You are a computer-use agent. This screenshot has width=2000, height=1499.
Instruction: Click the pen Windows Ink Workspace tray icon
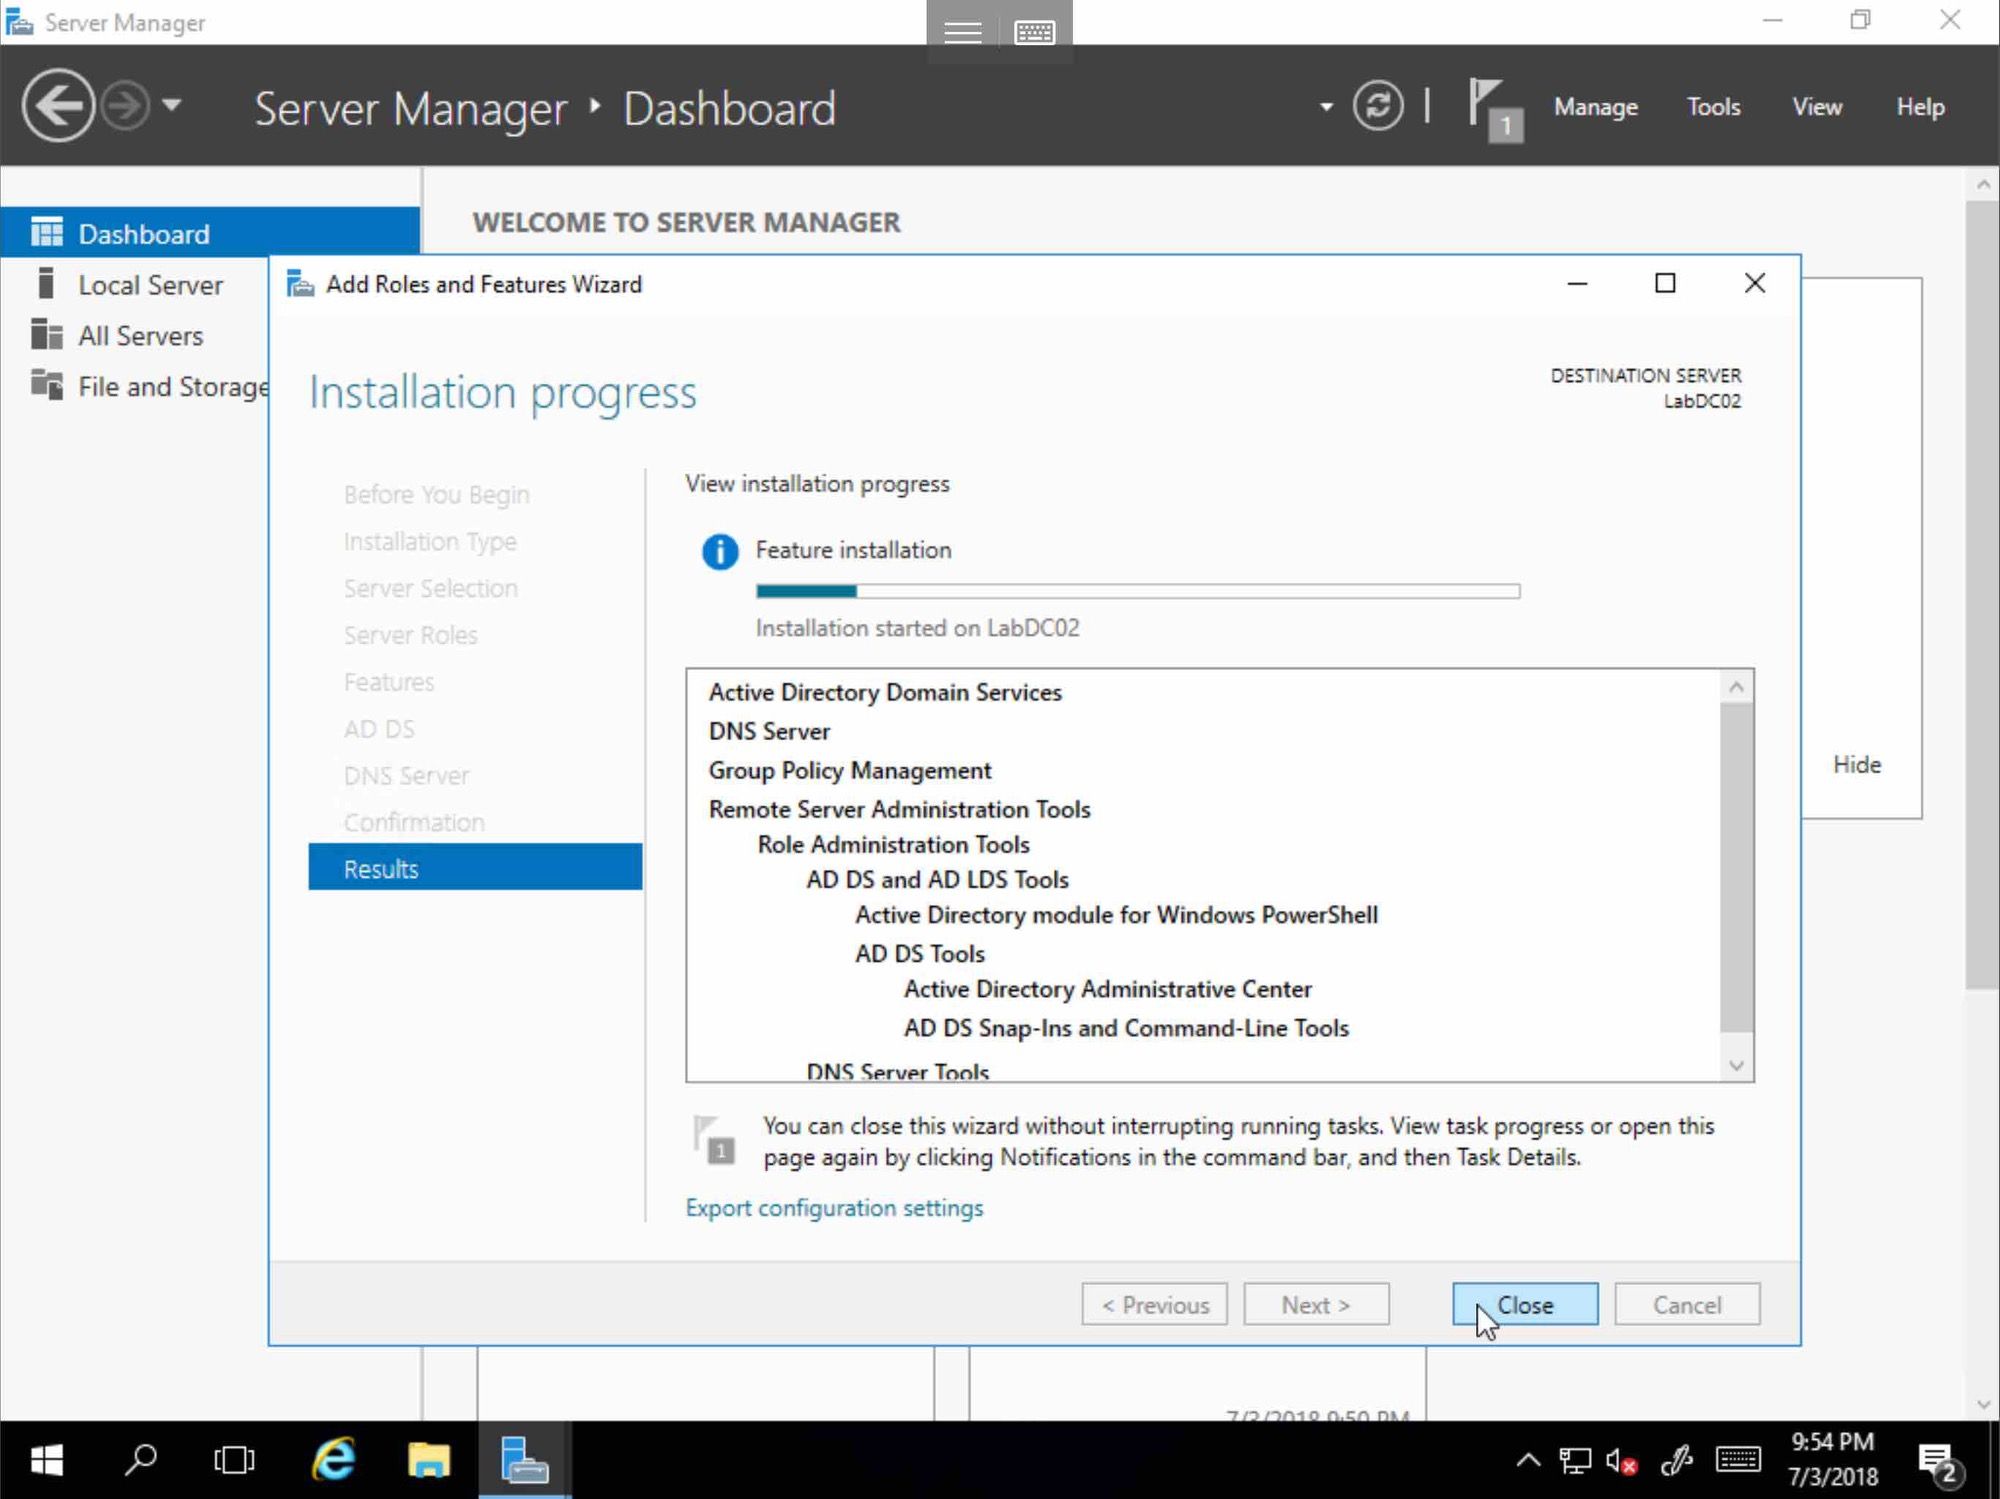pos(1677,1460)
